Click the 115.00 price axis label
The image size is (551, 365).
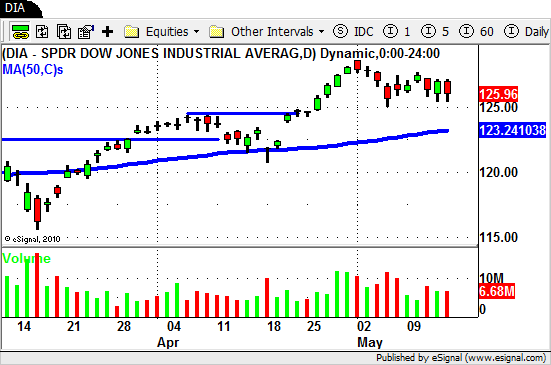click(x=499, y=237)
